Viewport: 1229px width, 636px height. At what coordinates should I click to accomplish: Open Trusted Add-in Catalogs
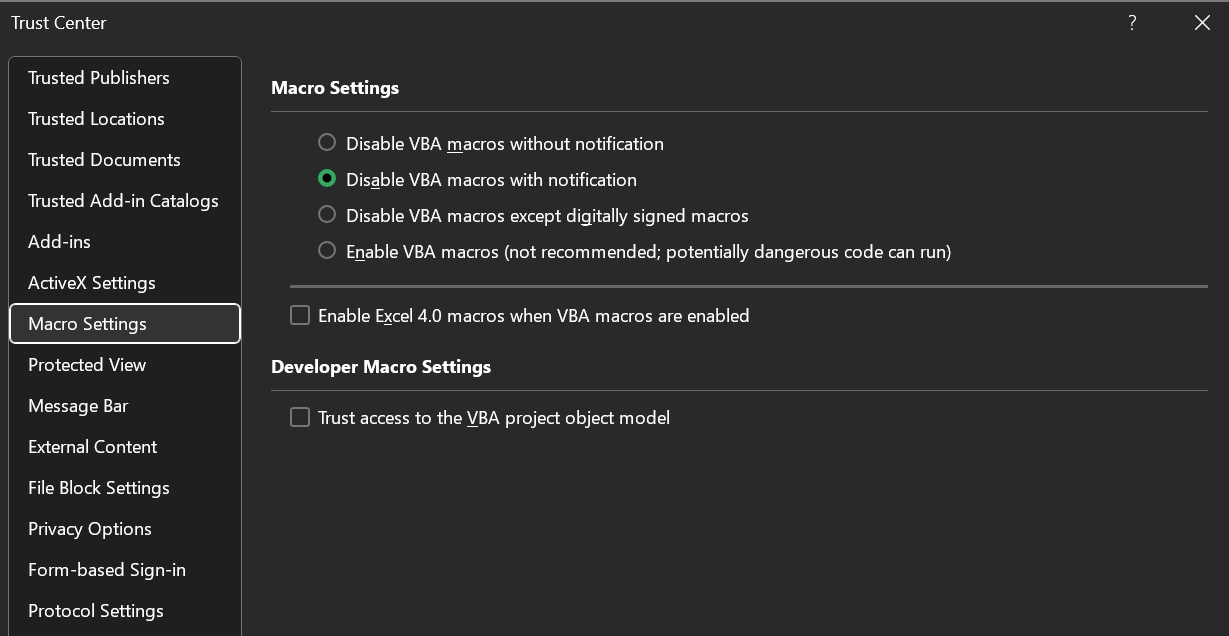coord(123,201)
